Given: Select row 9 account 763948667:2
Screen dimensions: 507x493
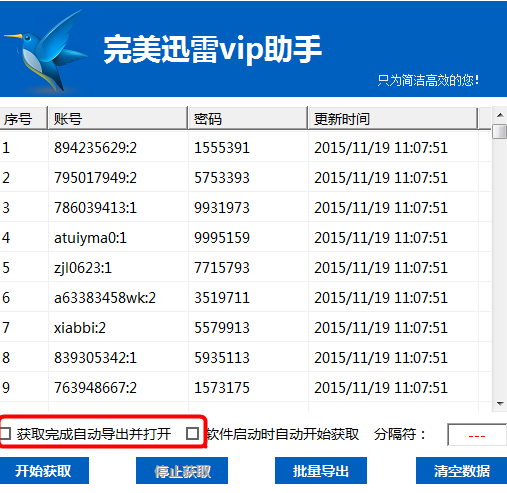Looking at the screenshot, I should click(x=95, y=388).
